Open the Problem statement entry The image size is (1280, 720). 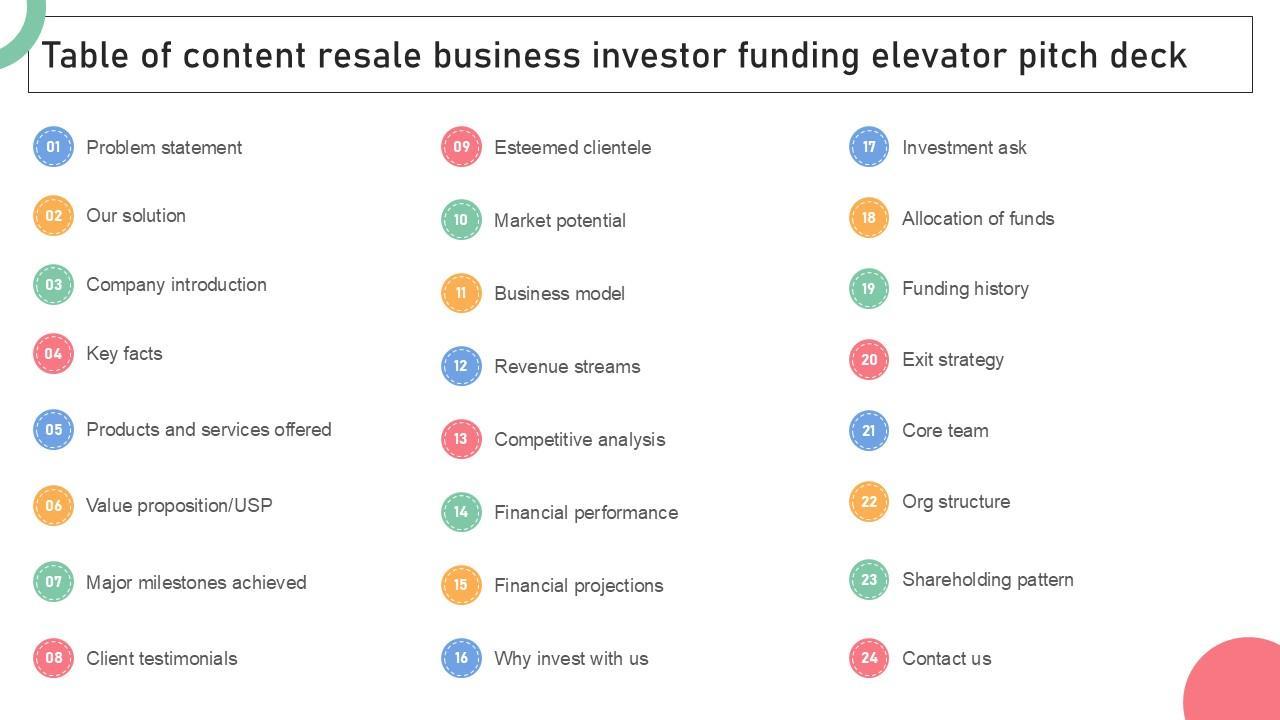point(164,148)
